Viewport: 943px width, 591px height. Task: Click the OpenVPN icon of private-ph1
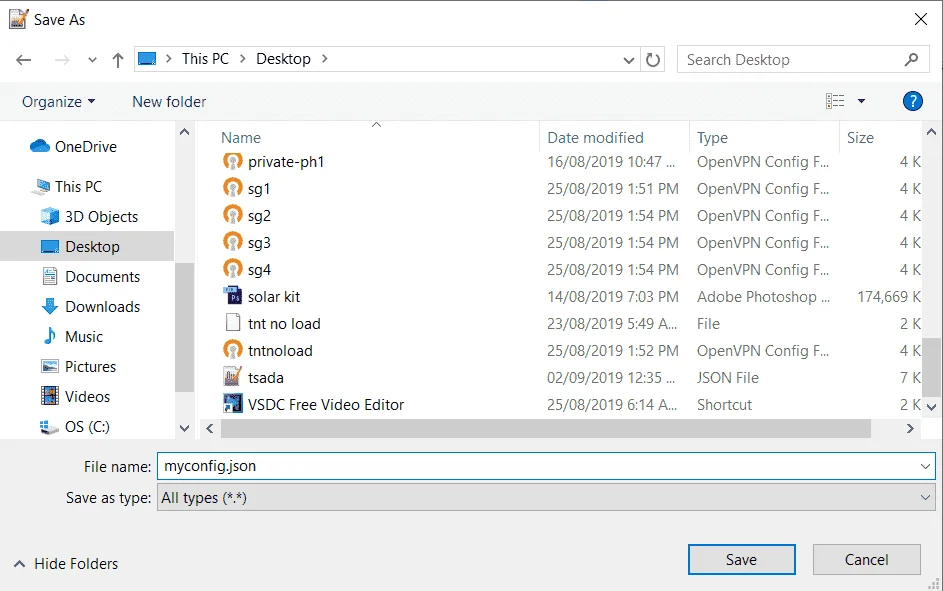[233, 162]
